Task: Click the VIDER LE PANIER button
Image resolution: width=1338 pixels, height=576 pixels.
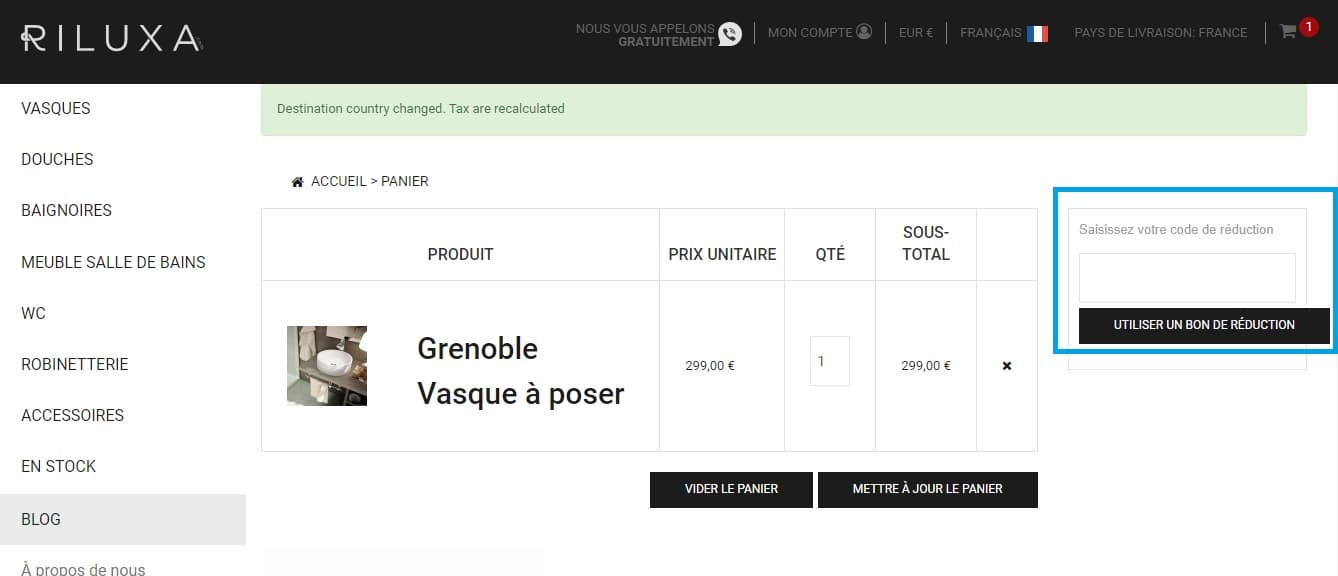Action: pyautogui.click(x=731, y=489)
